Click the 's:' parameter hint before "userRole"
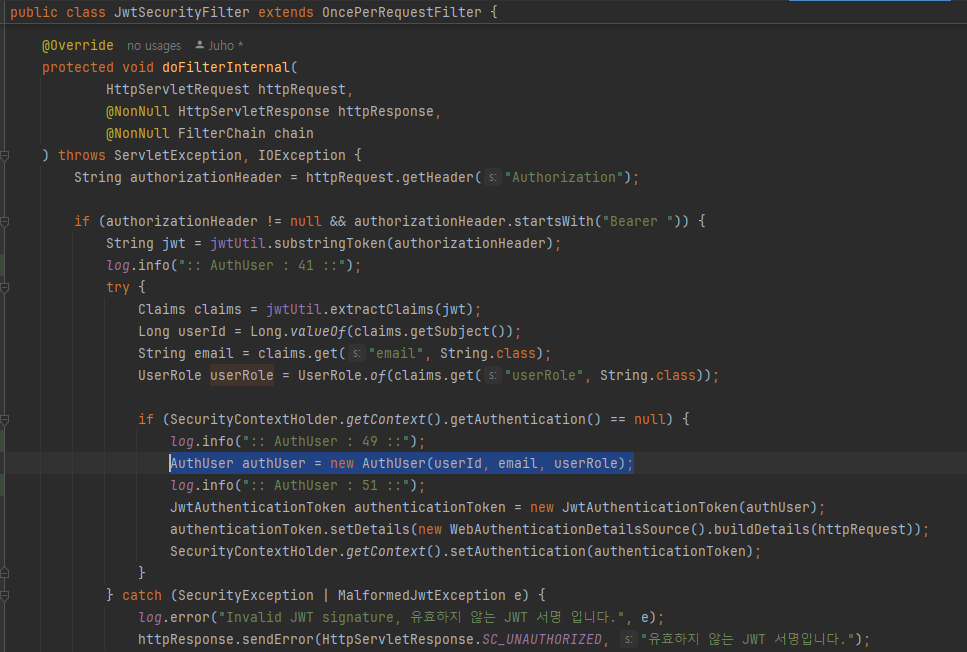This screenshot has width=967, height=652. coord(492,376)
